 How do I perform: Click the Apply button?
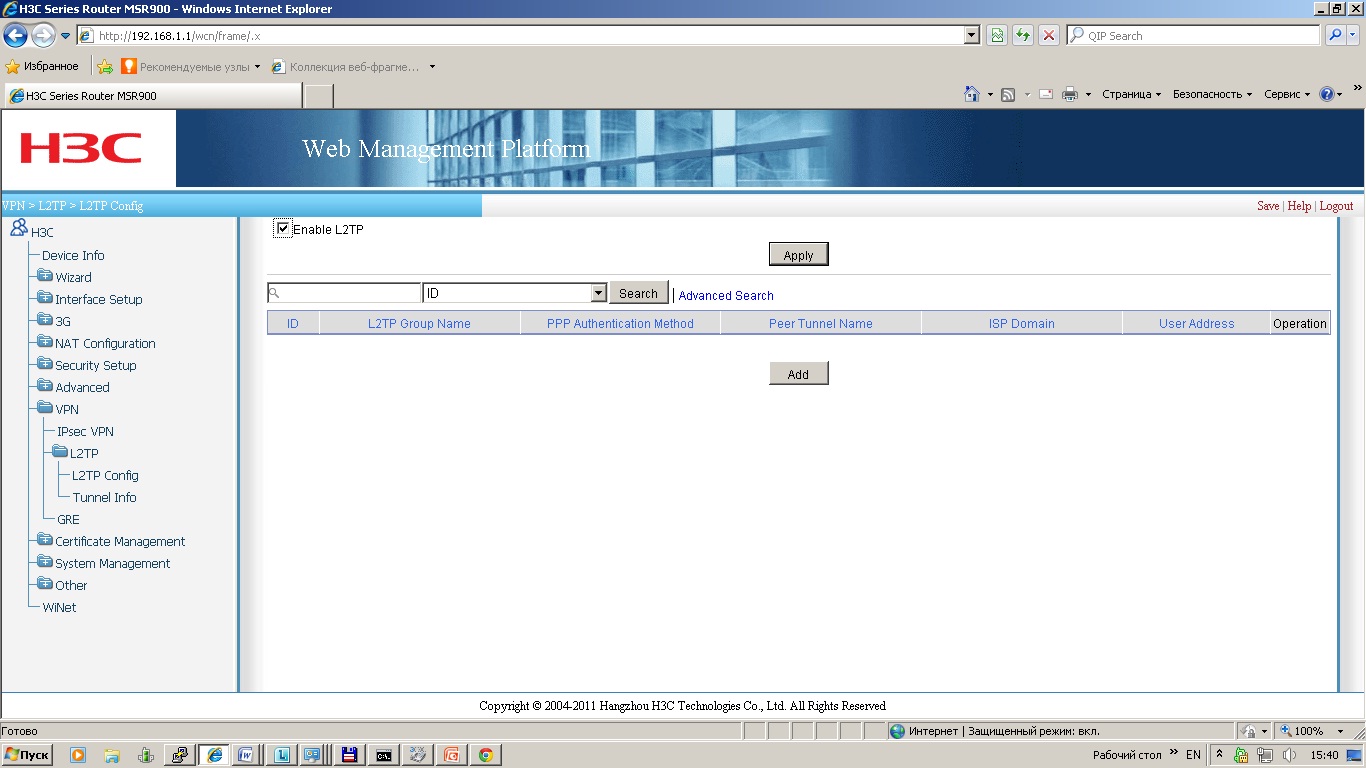click(798, 255)
